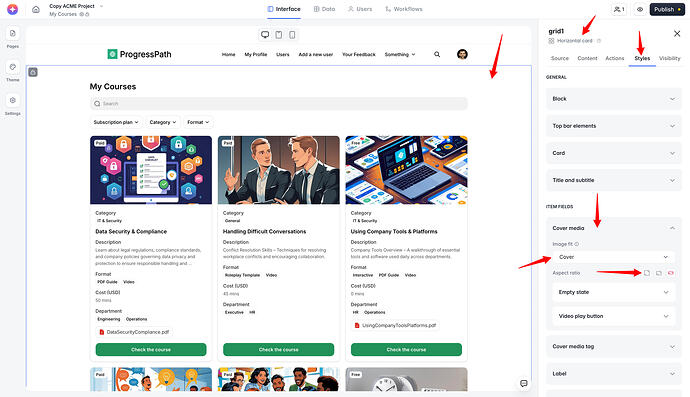Viewport: 690px width, 397px height.
Task: Click the Publish button
Action: coord(667,9)
